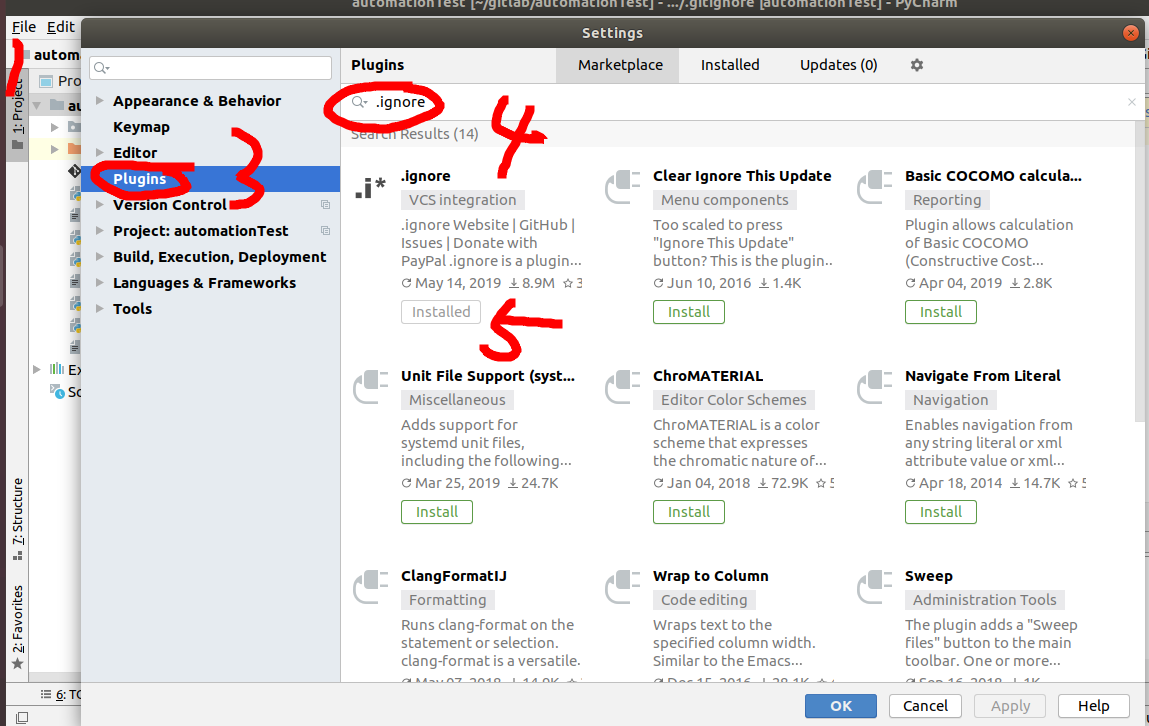This screenshot has width=1149, height=726.
Task: Click the Installed button for .ignore plugin
Action: [x=441, y=312]
